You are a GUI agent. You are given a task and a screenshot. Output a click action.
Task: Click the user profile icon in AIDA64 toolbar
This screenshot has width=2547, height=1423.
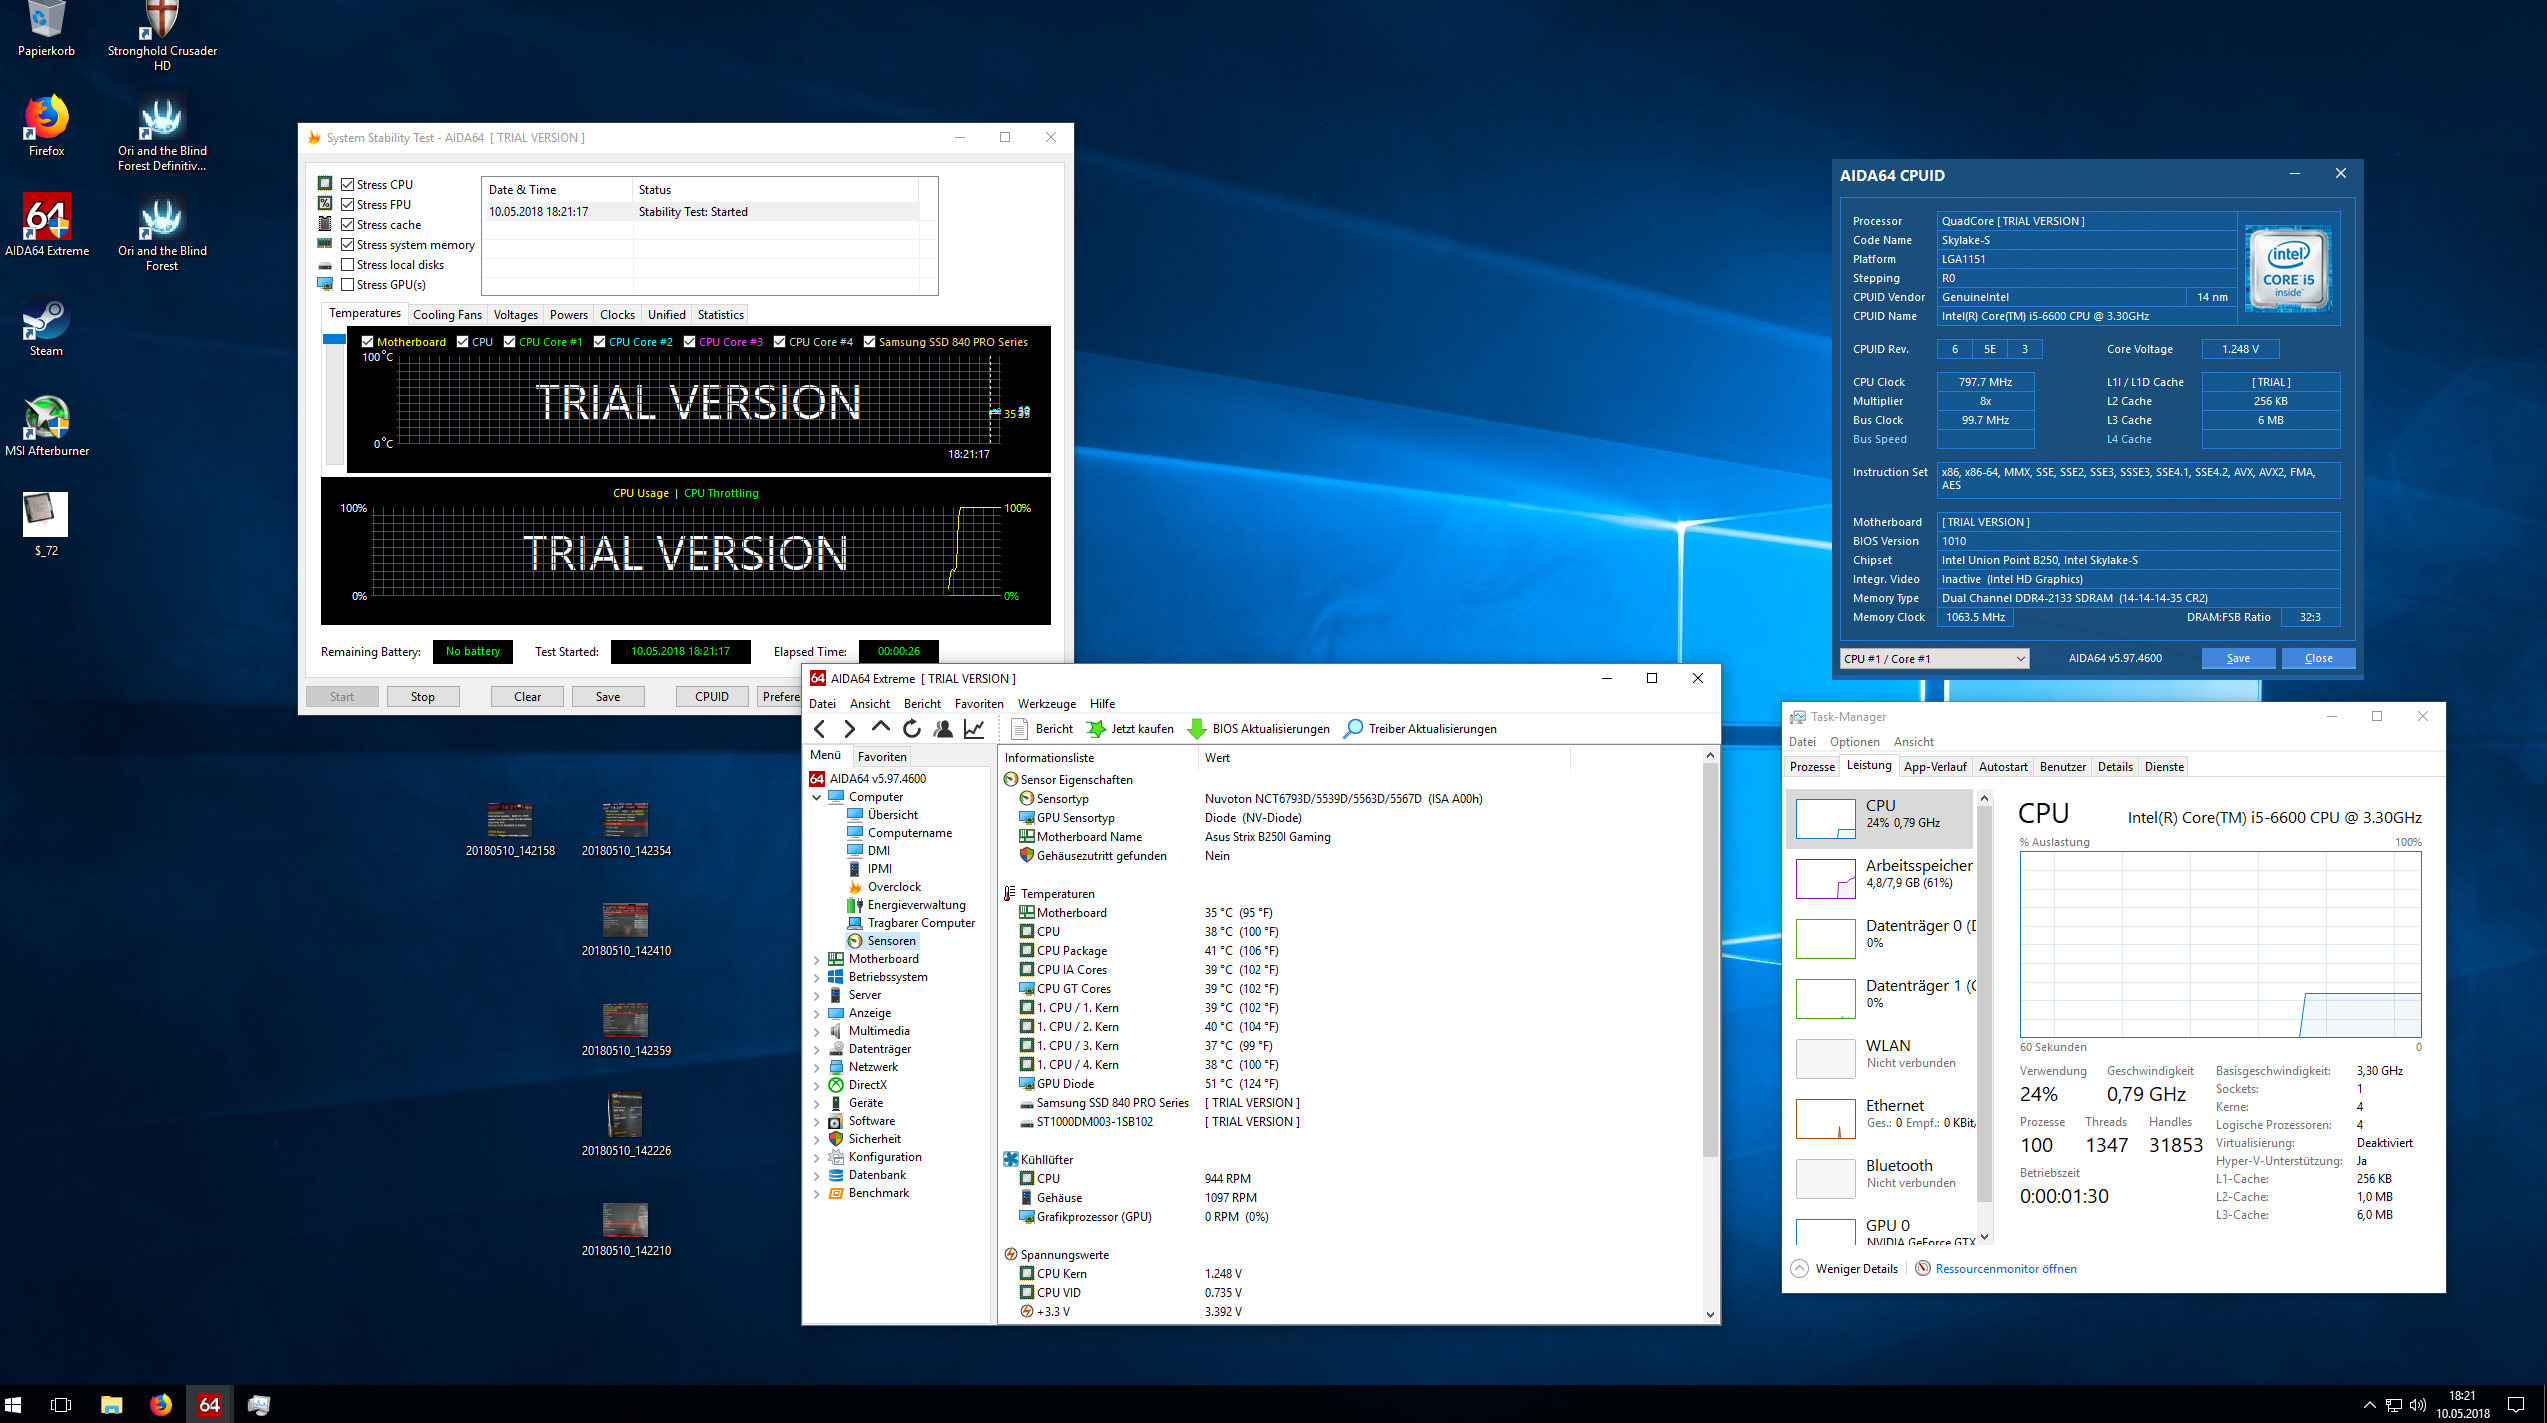pos(942,729)
